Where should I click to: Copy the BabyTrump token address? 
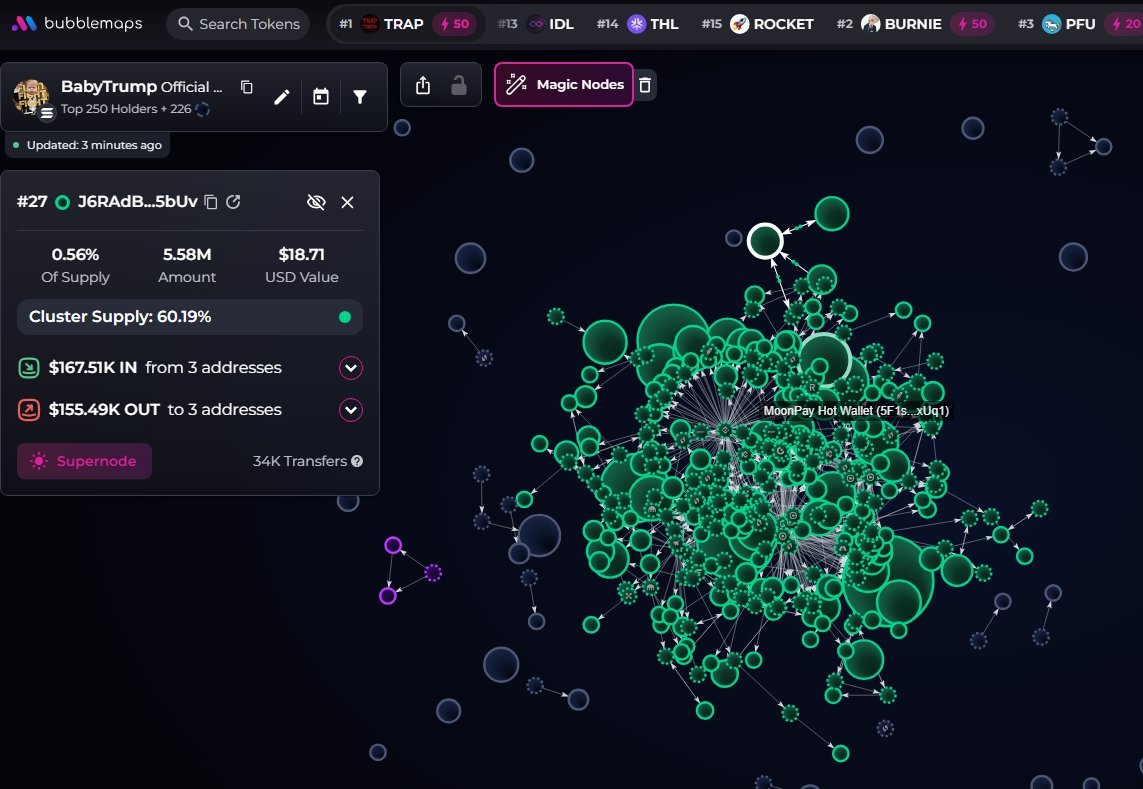point(246,87)
